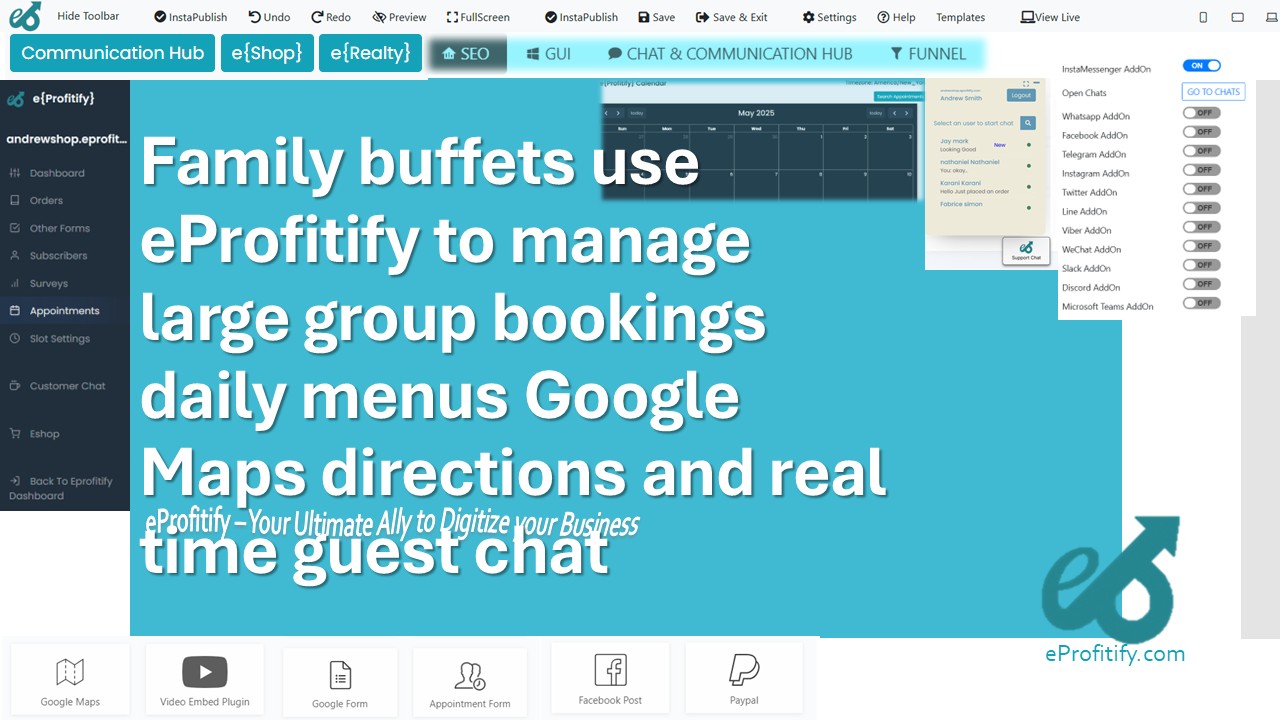Enable the Whatsapp AddOn
1280x720 pixels.
(x=1200, y=113)
